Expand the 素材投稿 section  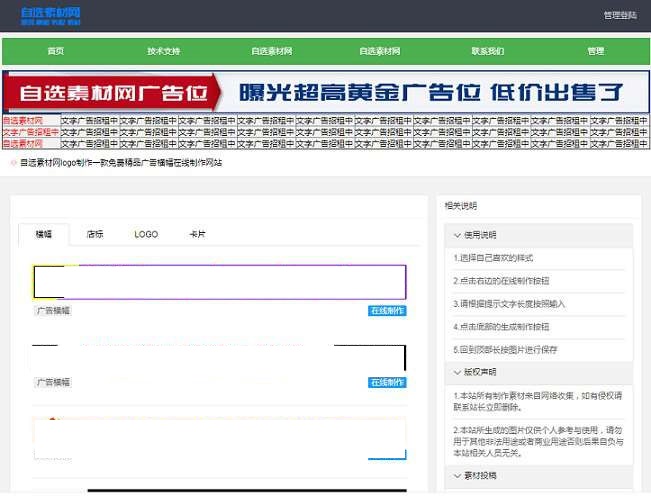538,476
